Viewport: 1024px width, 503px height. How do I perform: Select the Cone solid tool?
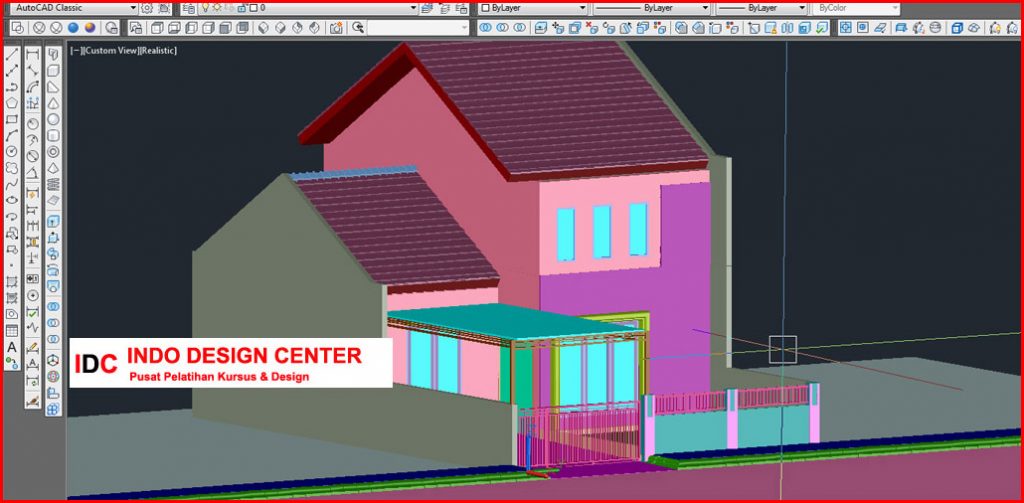54,103
